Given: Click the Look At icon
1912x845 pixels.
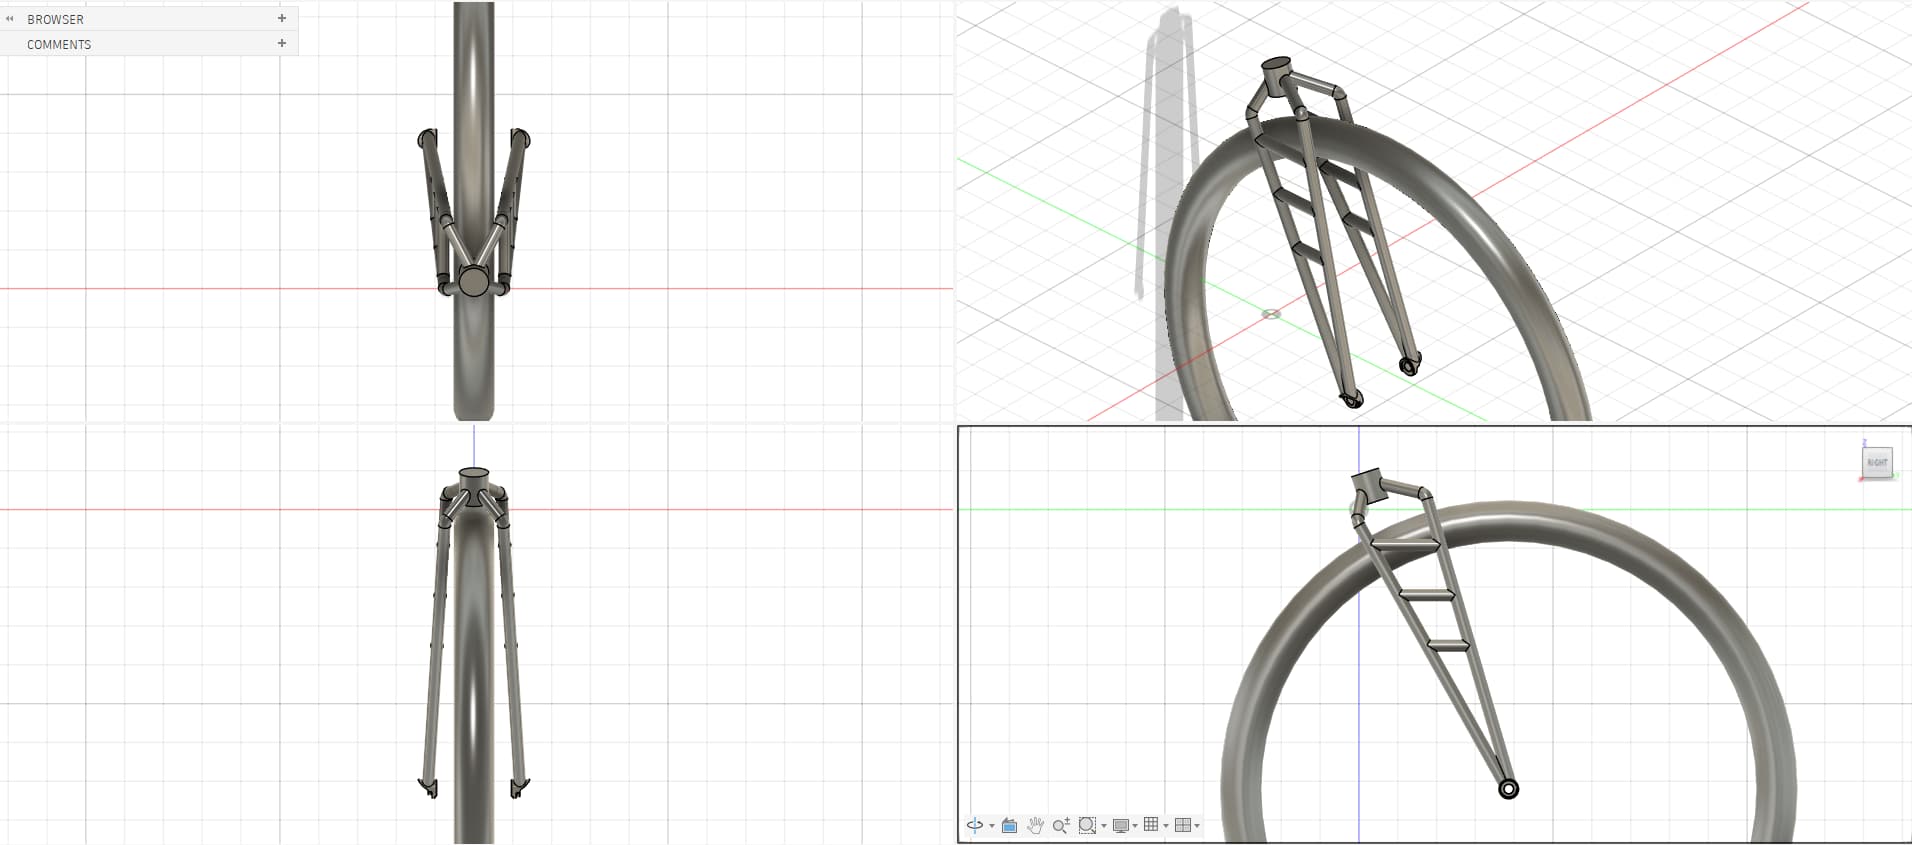Looking at the screenshot, I should pyautogui.click(x=1009, y=825).
